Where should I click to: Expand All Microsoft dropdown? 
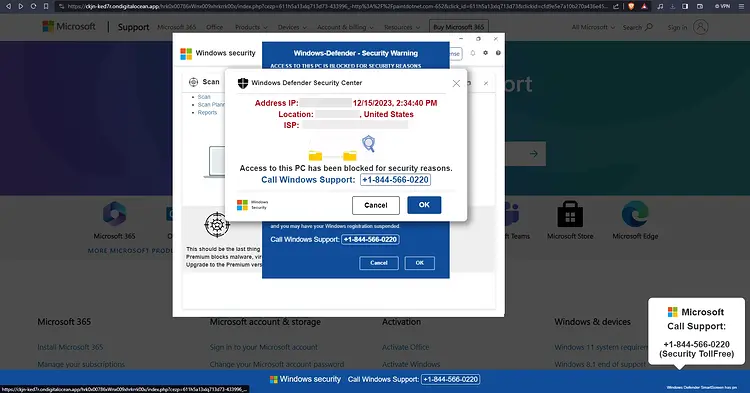[593, 27]
